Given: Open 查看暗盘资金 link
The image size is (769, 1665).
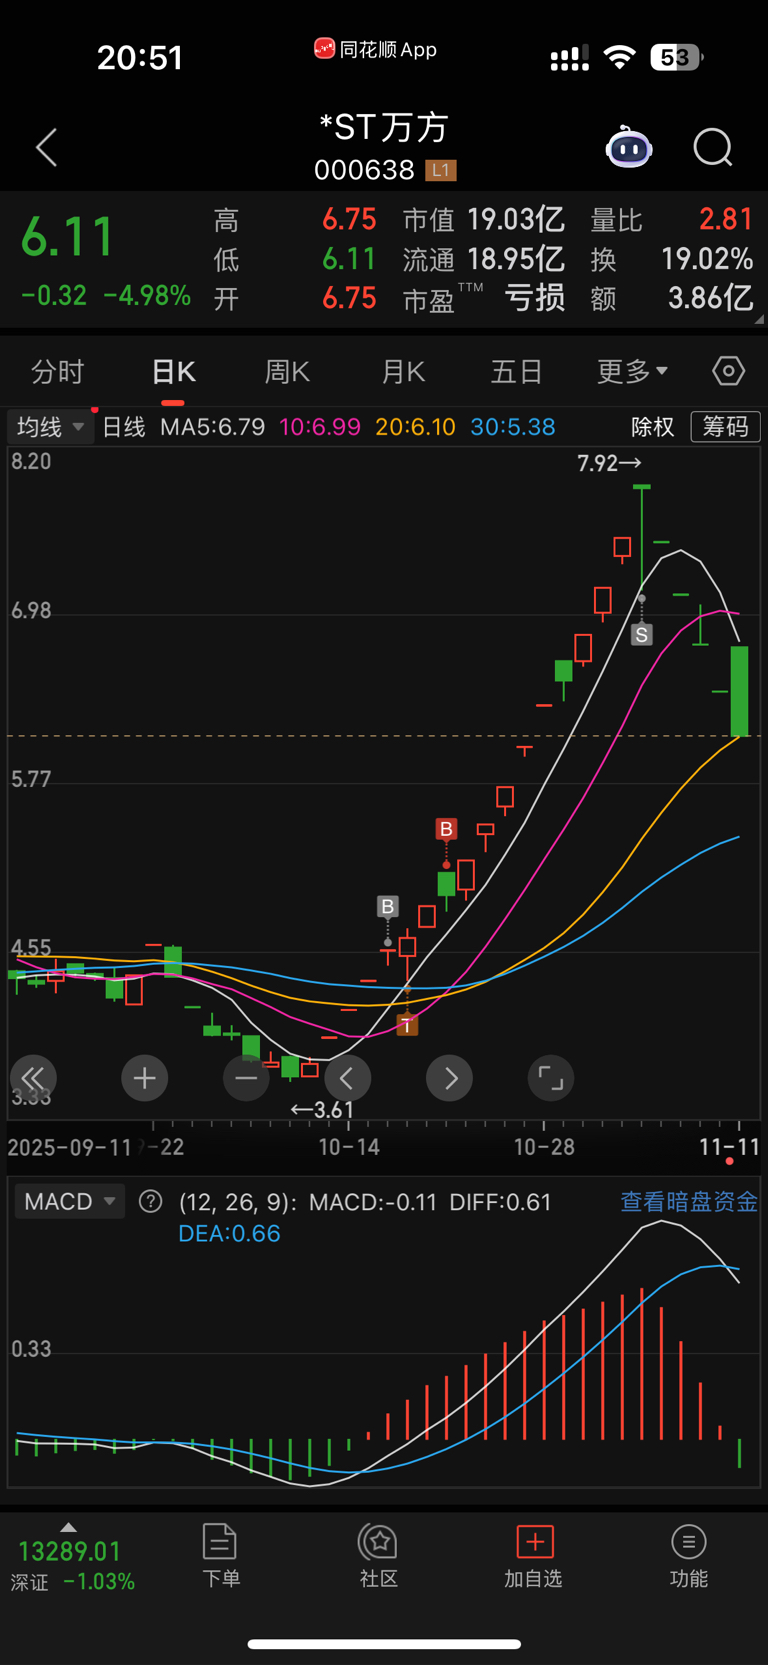Looking at the screenshot, I should click(x=689, y=1202).
